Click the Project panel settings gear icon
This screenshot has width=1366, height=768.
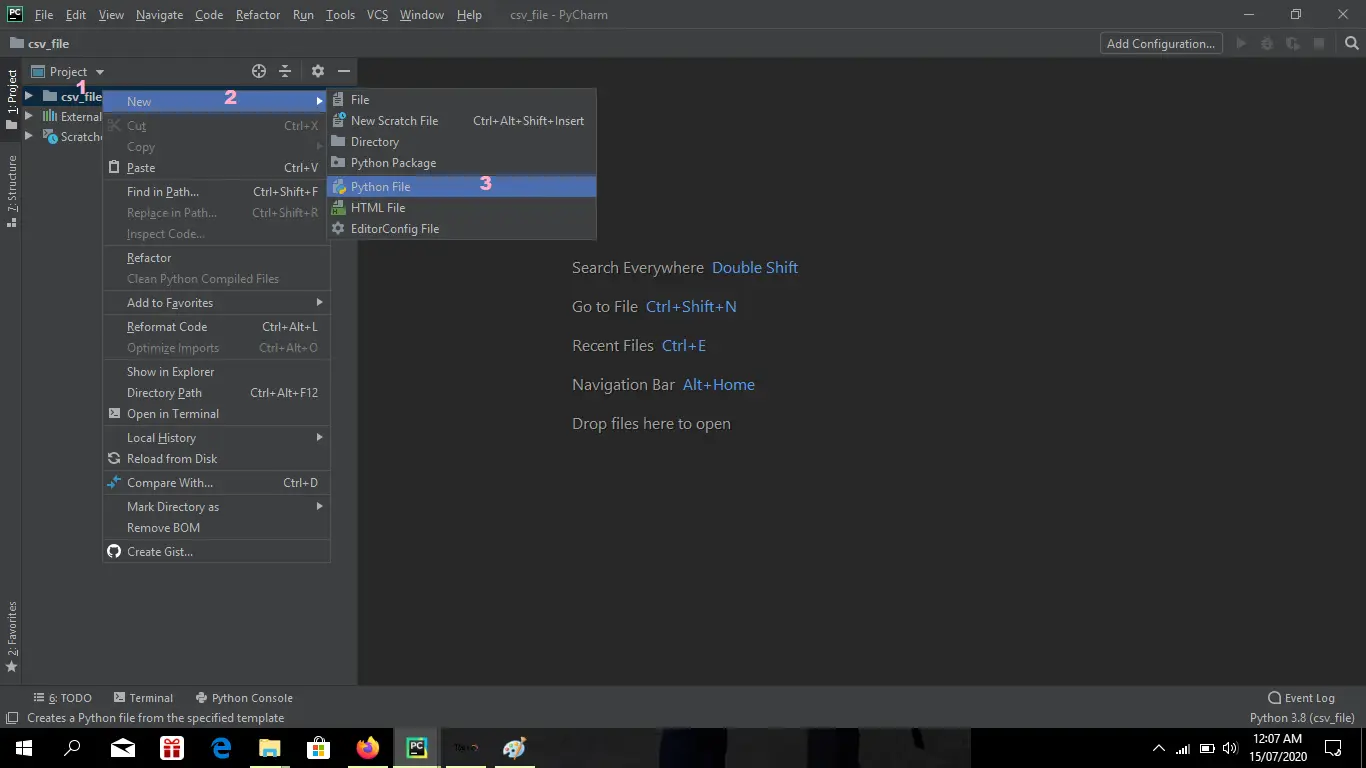click(316, 71)
